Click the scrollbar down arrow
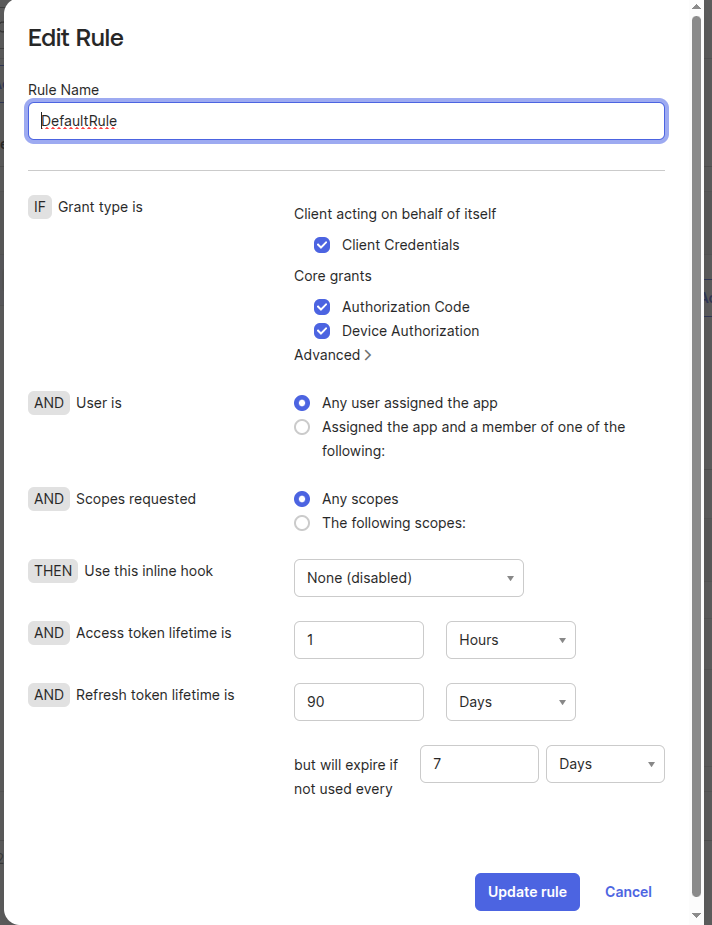The image size is (712, 925). [x=697, y=915]
